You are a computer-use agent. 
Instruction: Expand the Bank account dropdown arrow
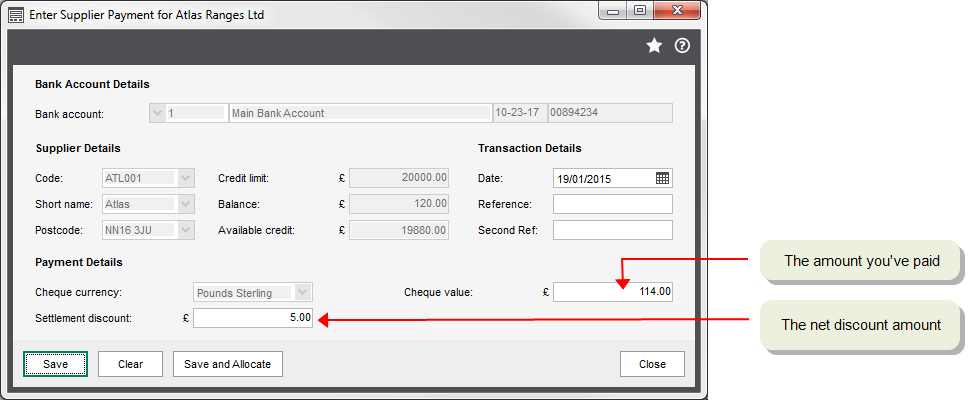(156, 113)
